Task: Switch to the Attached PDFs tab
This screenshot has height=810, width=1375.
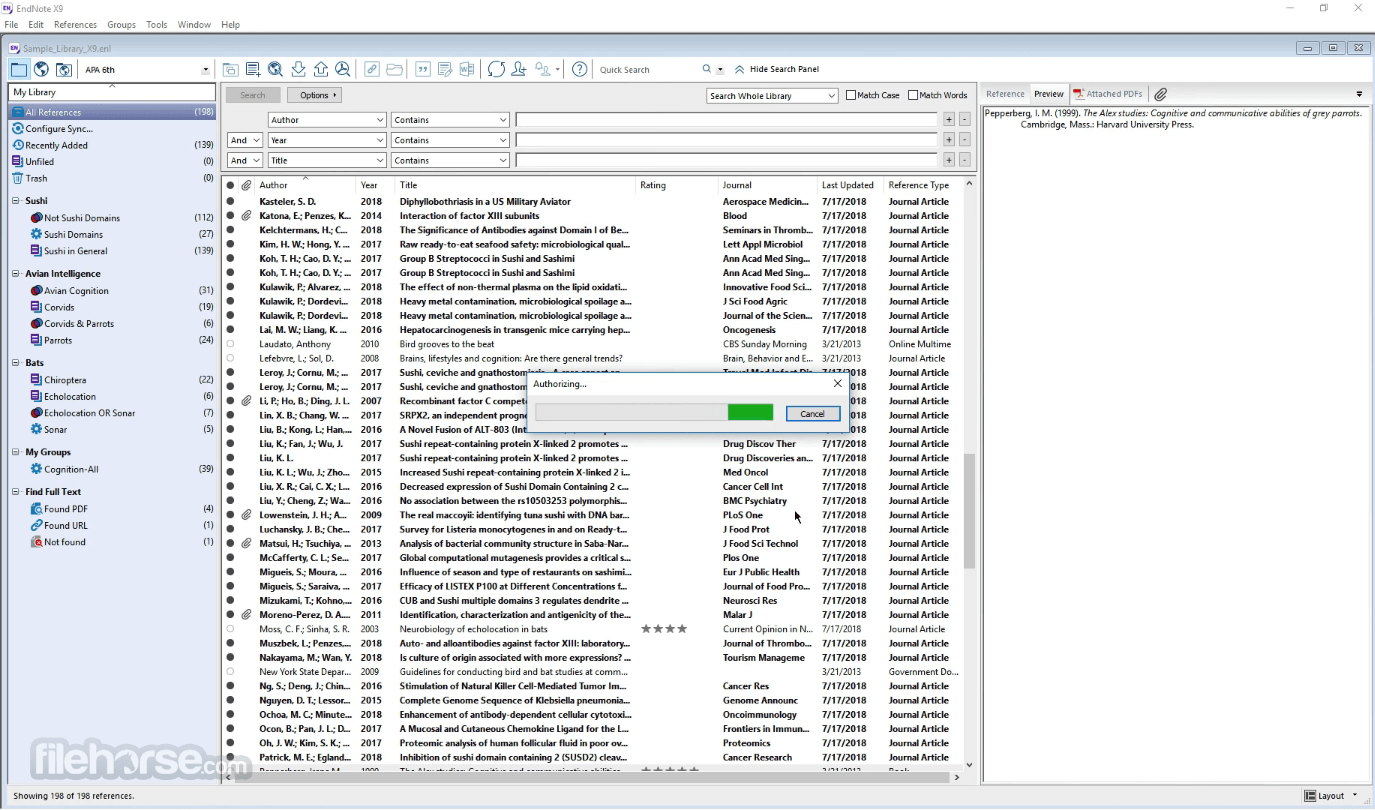Action: pos(1107,94)
